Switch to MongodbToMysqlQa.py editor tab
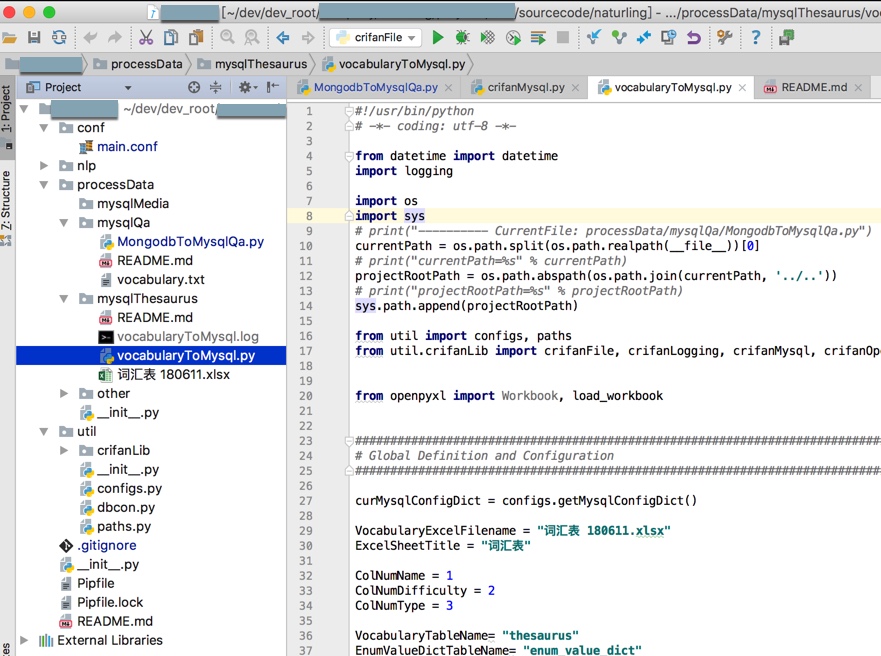Screen dimensions: 881x656 (x=375, y=88)
